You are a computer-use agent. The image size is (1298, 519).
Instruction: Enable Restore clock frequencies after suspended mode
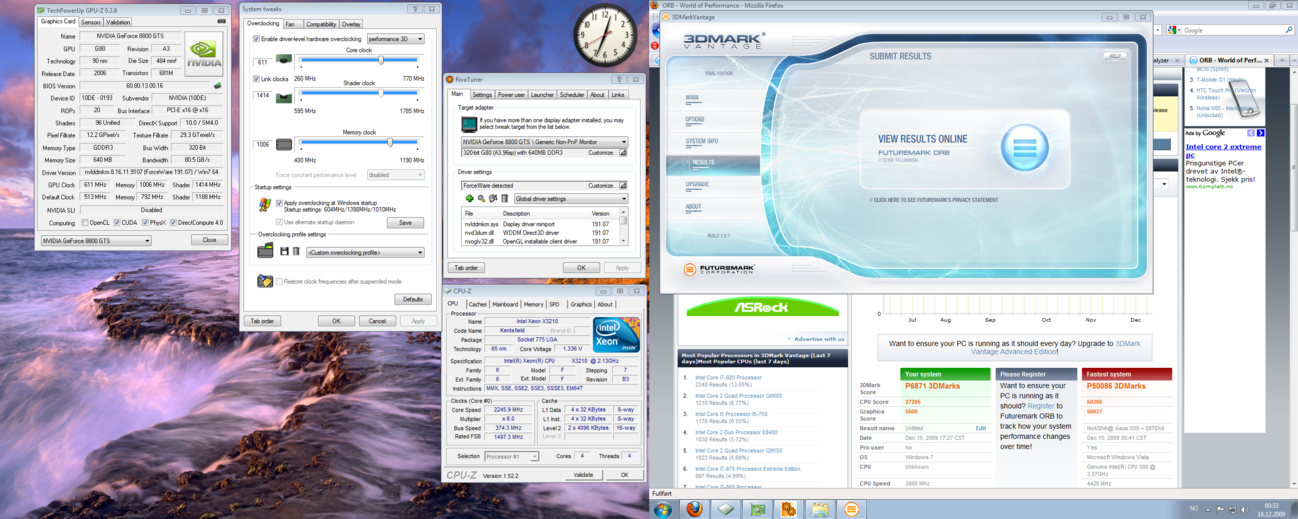[x=279, y=282]
